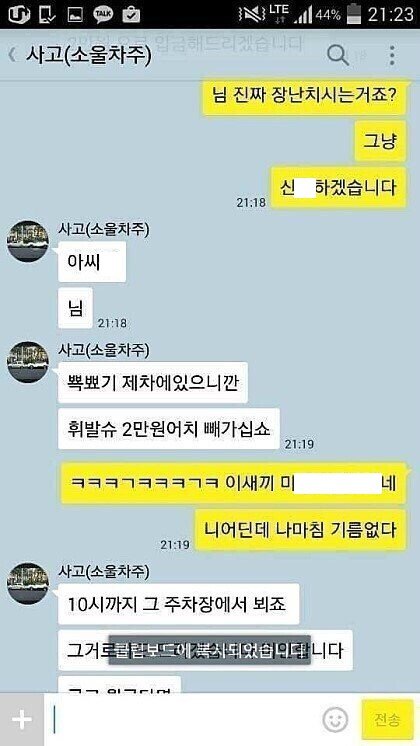Screen dimensions: 420x746
Task: Tap the LTE signal indicator
Action: click(279, 14)
